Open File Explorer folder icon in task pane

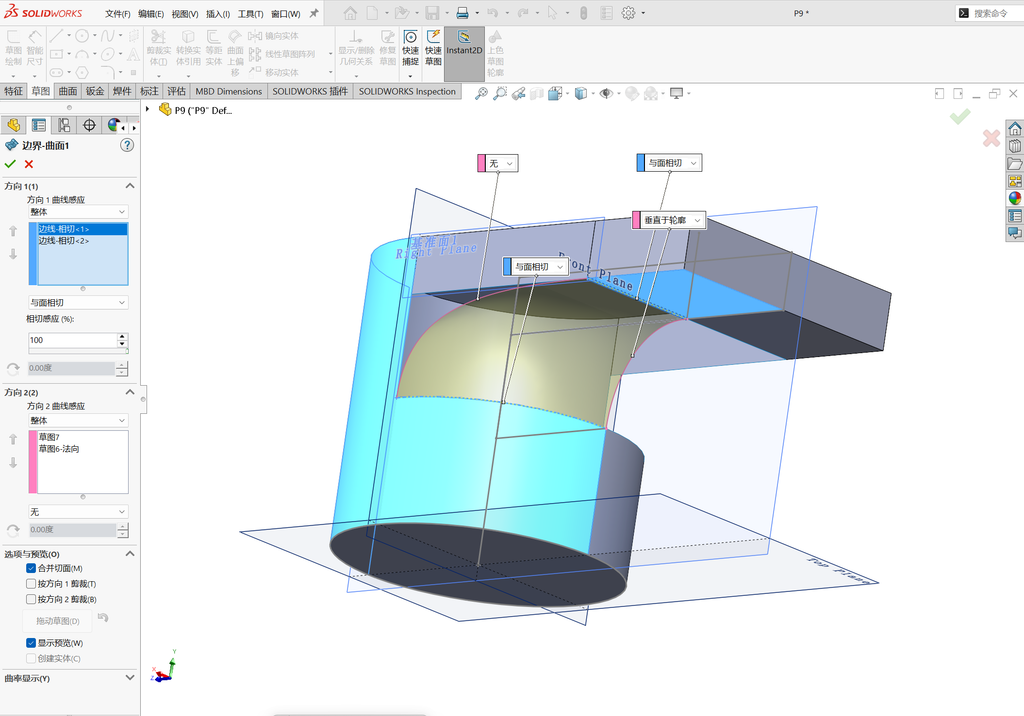click(1015, 163)
